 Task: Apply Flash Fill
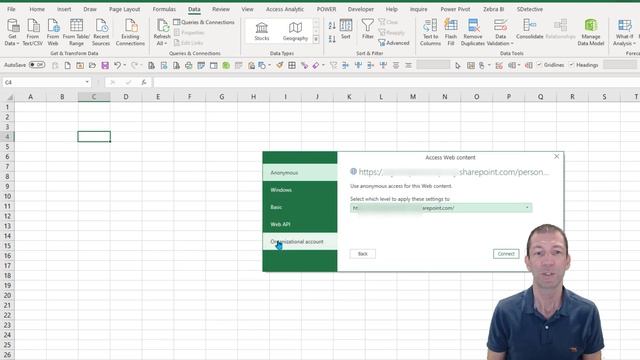pyautogui.click(x=451, y=32)
